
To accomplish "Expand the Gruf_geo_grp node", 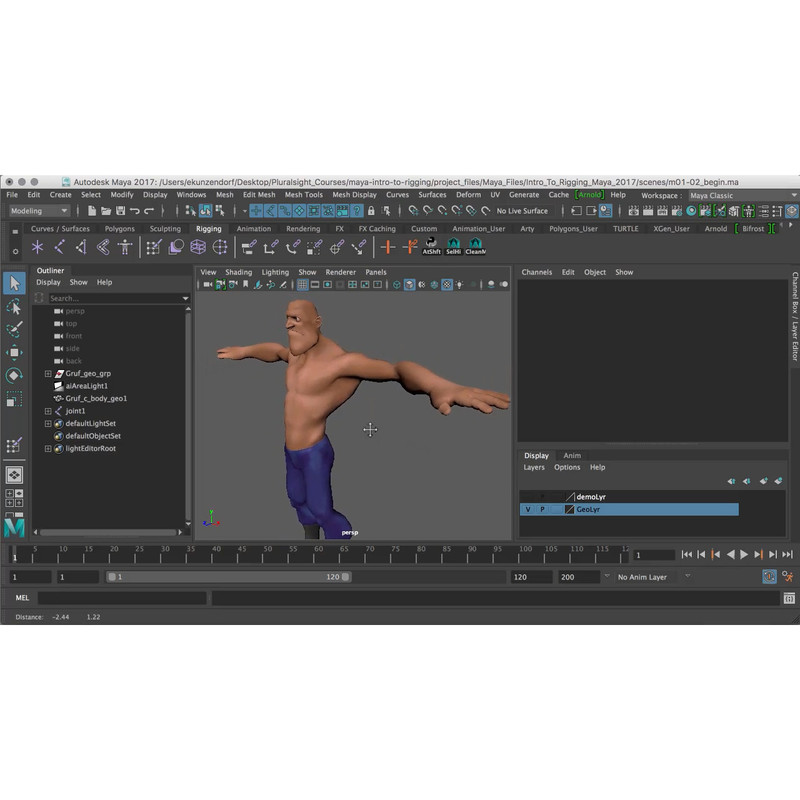I will (x=48, y=373).
